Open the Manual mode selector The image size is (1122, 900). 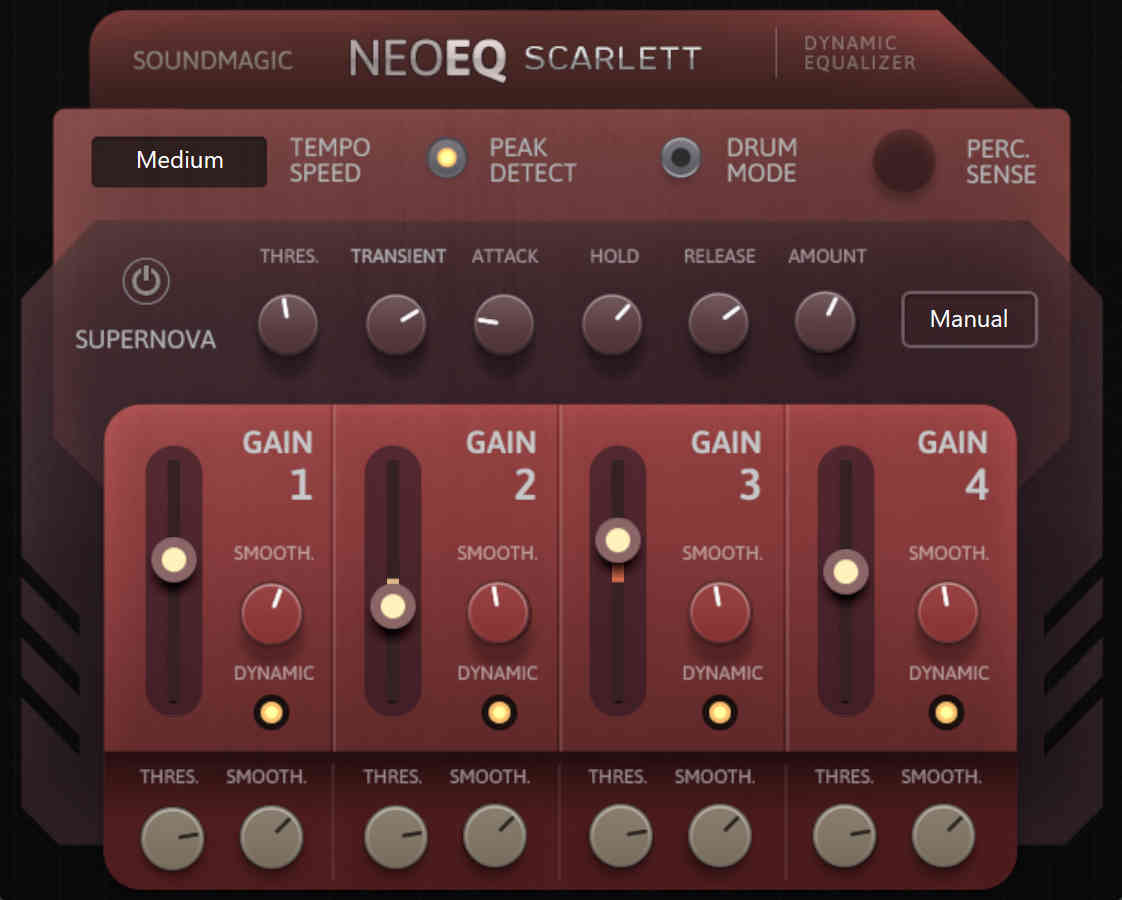tap(969, 319)
